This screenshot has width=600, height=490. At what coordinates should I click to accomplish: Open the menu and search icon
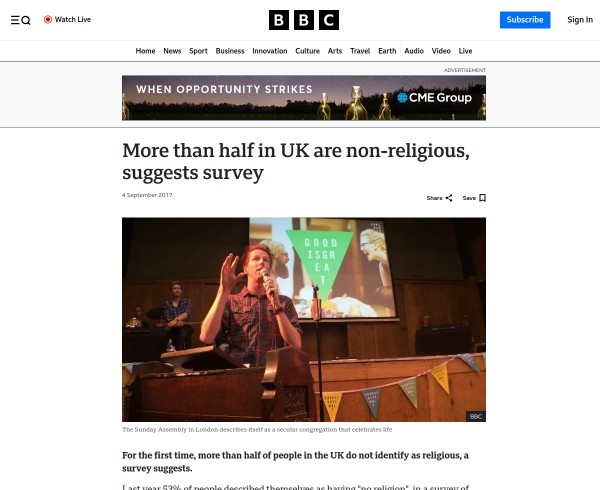click(21, 20)
